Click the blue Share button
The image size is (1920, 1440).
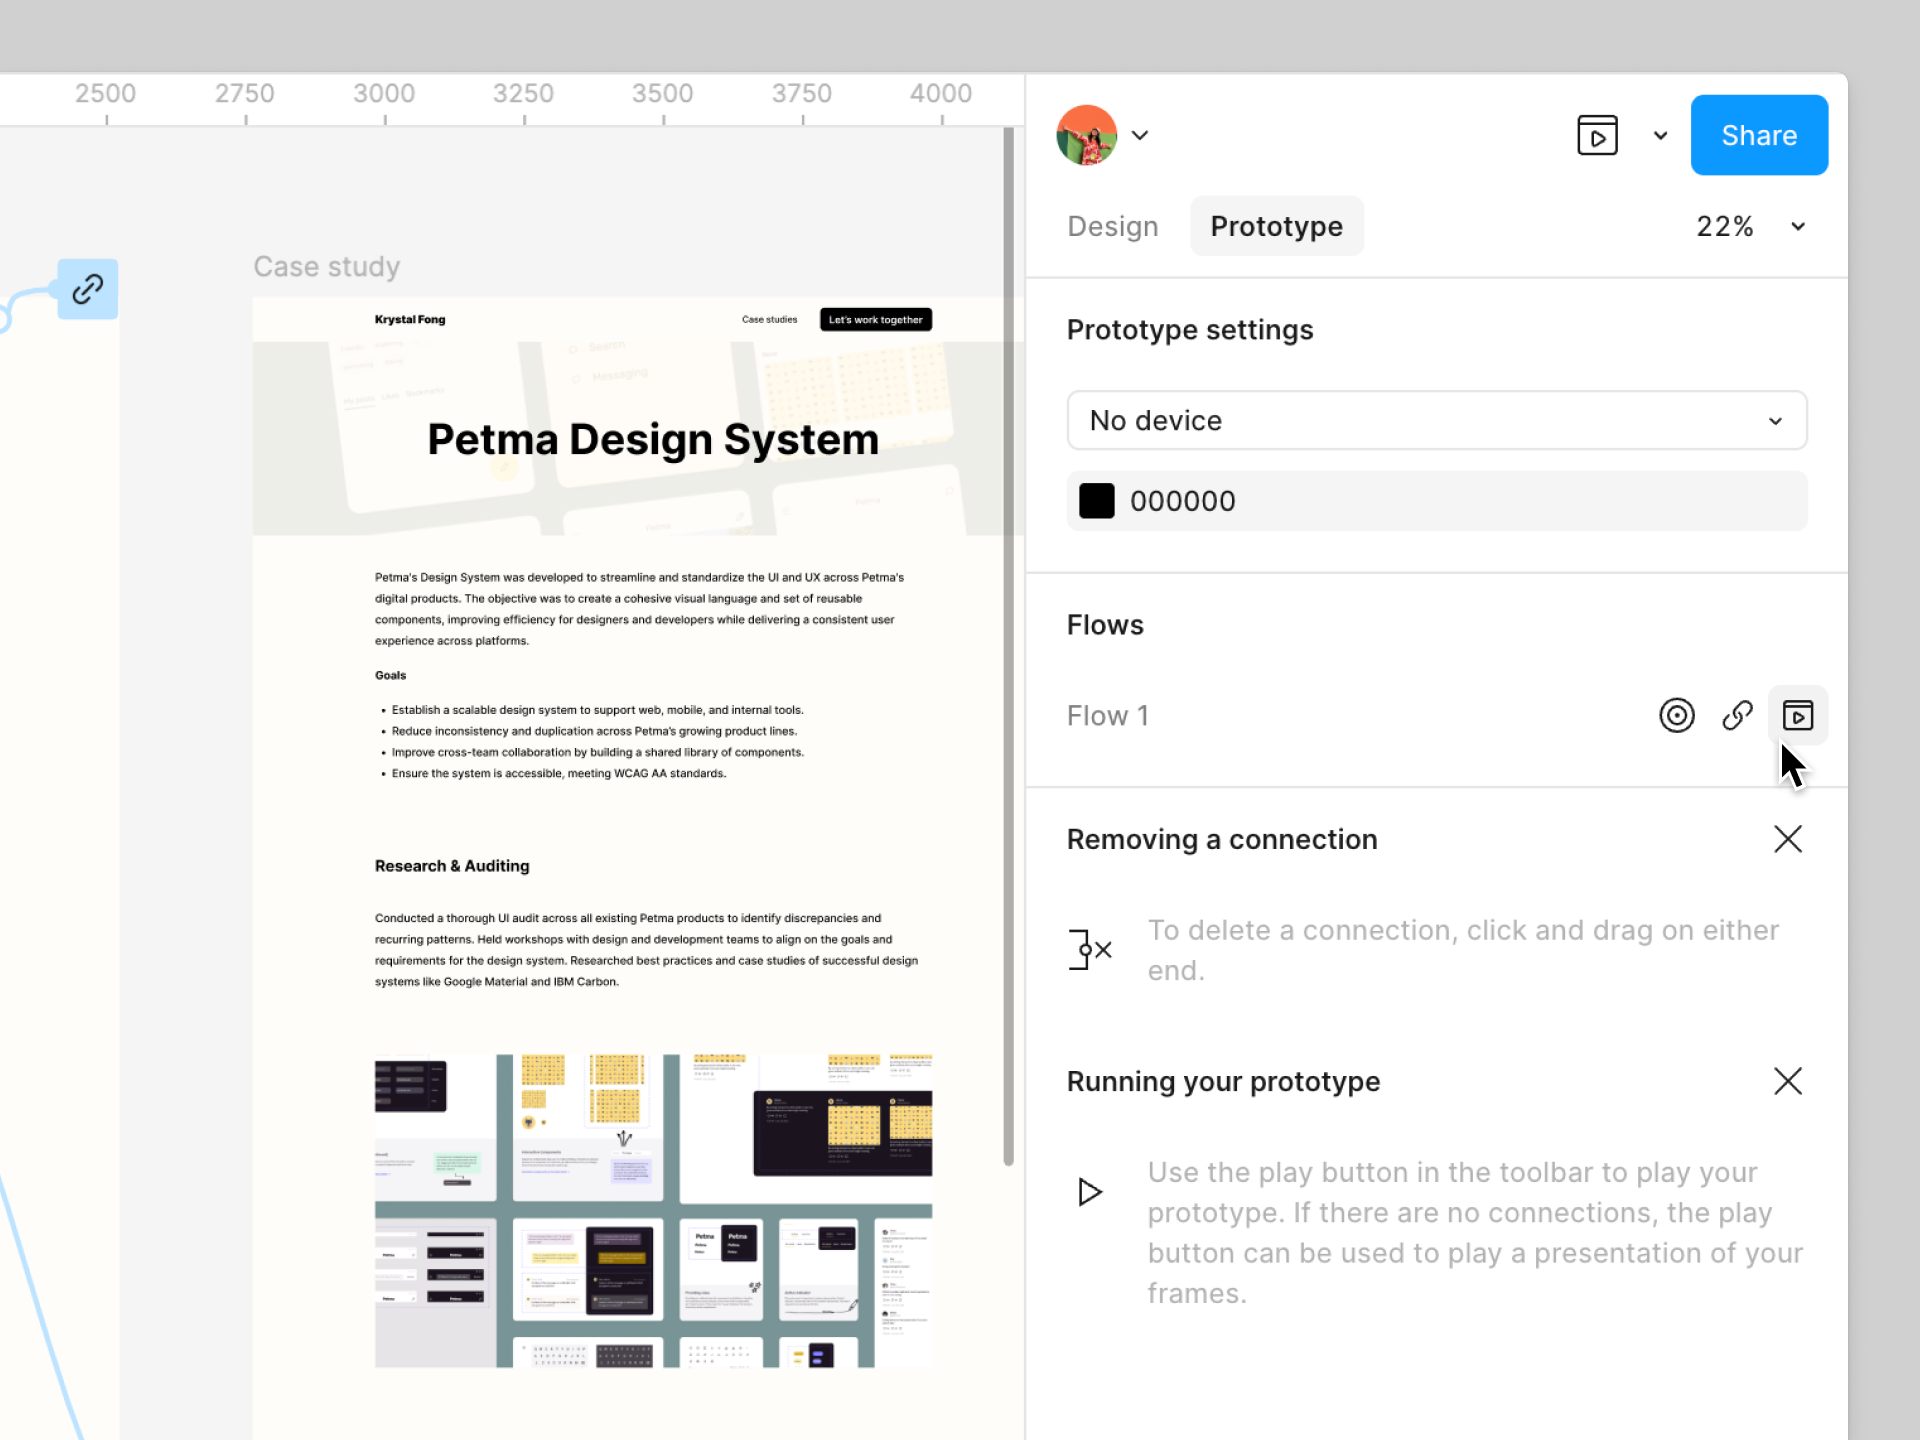[1758, 135]
